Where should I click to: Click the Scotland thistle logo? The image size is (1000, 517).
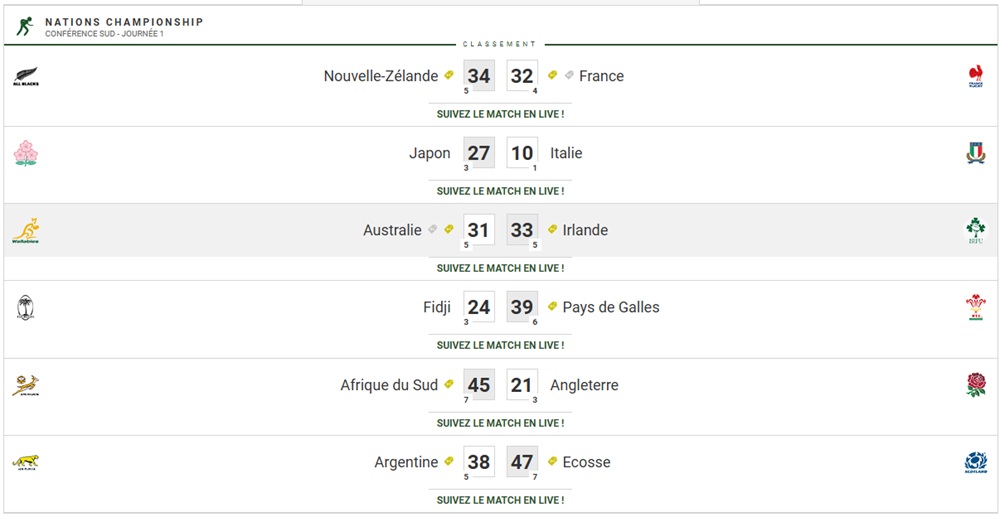[975, 462]
